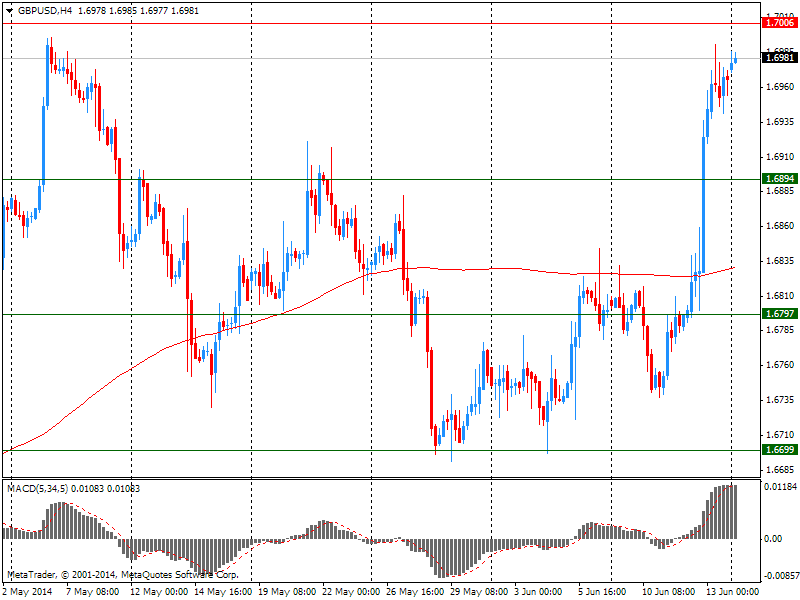Click the green 1.6699 level label
Screen dimensions: 800x600
(780, 450)
